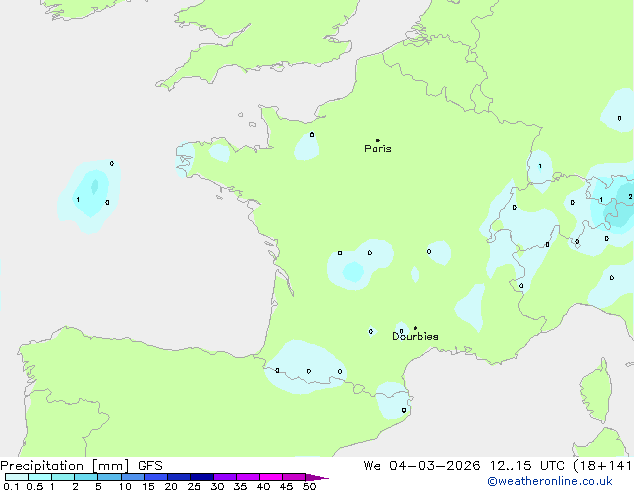Select legend swatch between 2 and 5
Viewport: 634px width, 490px height.
click(x=86, y=477)
